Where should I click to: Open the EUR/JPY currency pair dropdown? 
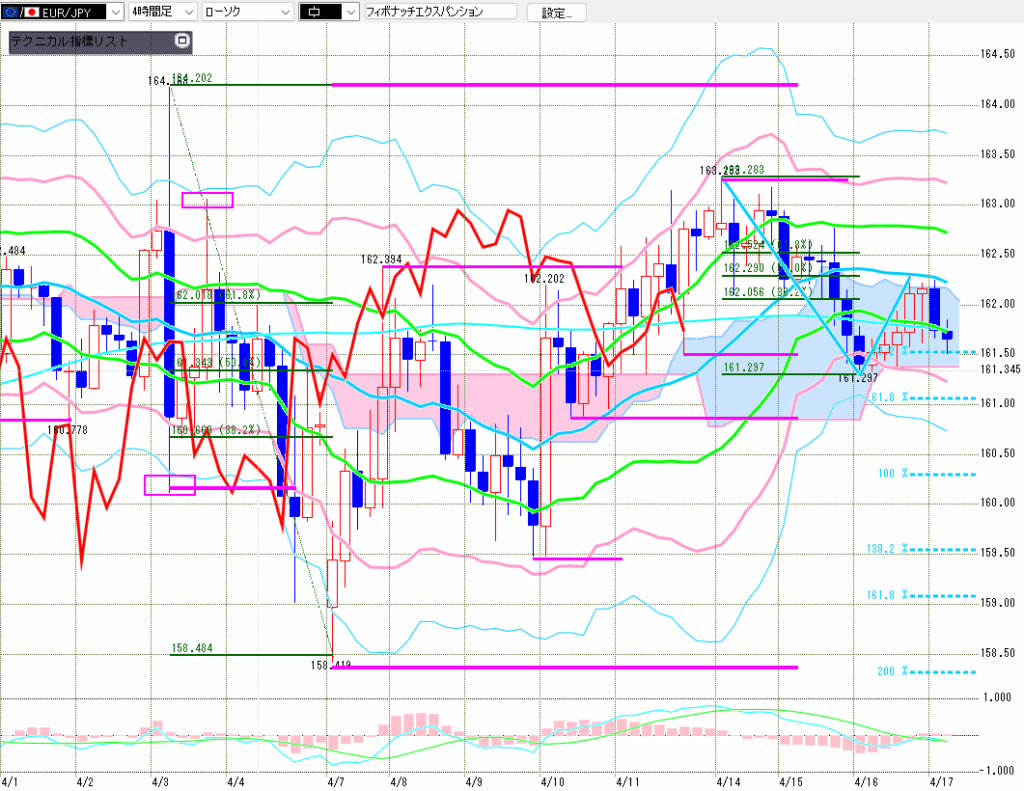pyautogui.click(x=116, y=12)
